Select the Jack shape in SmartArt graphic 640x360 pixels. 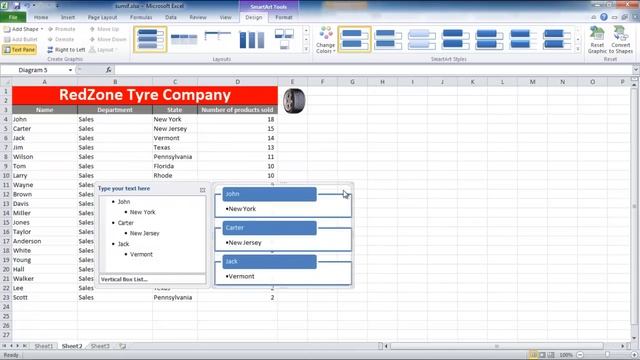269,262
